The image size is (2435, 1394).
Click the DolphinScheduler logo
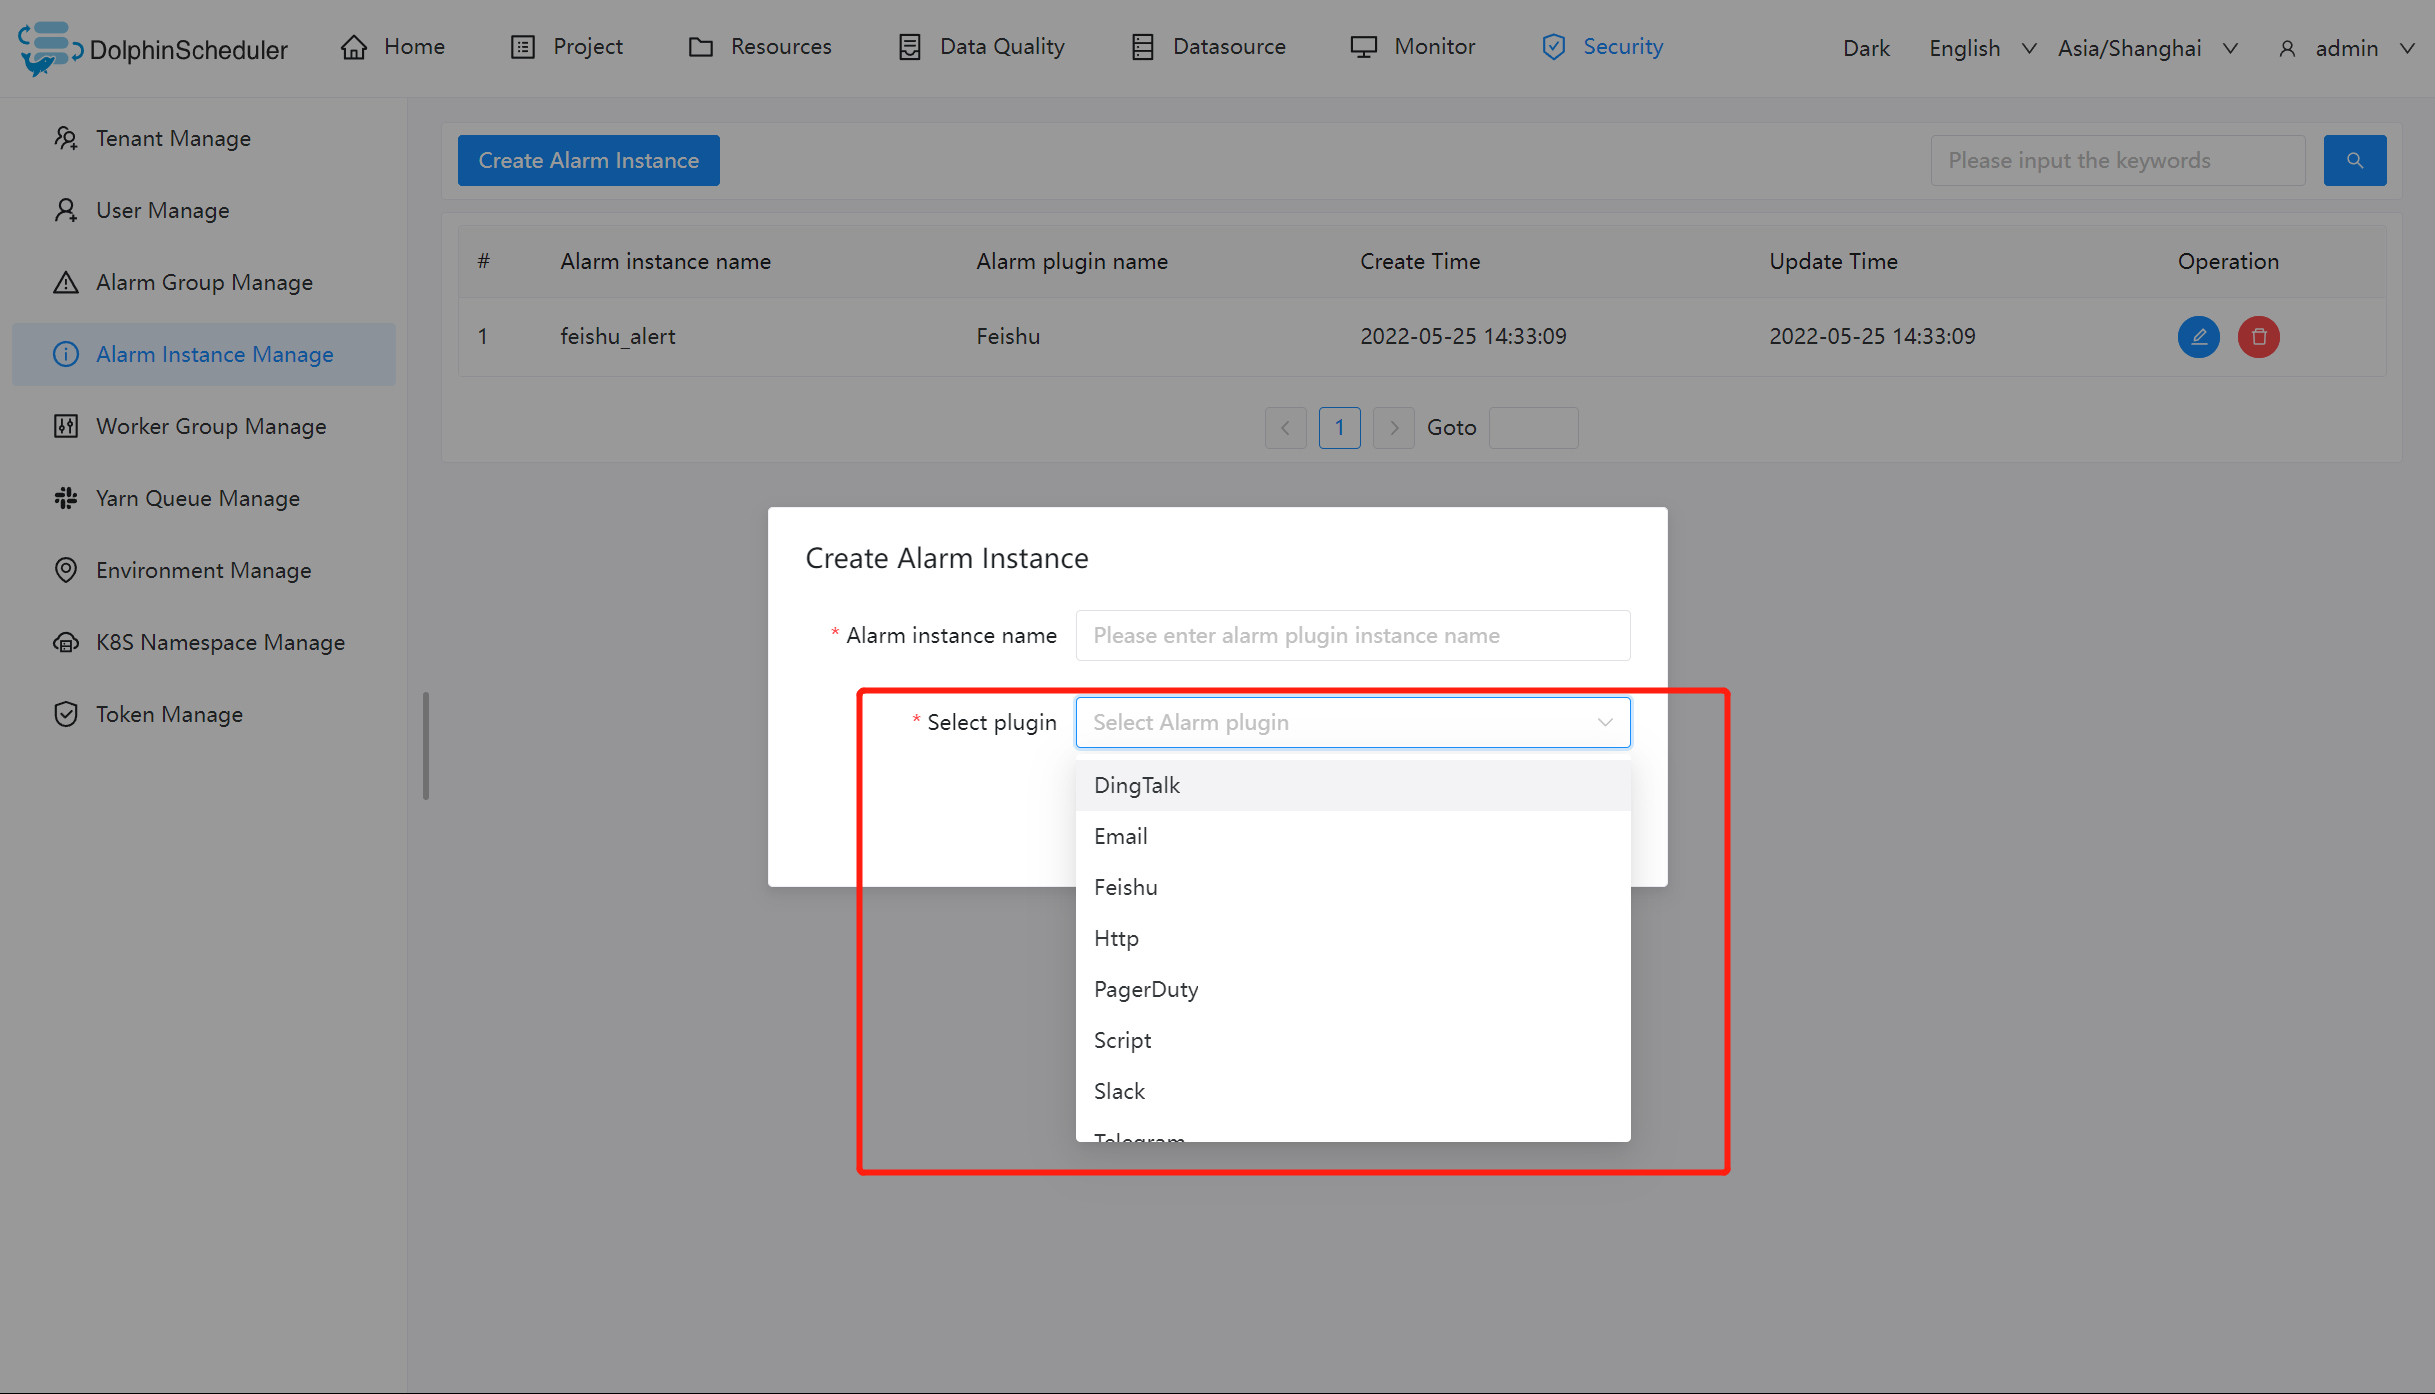[152, 48]
